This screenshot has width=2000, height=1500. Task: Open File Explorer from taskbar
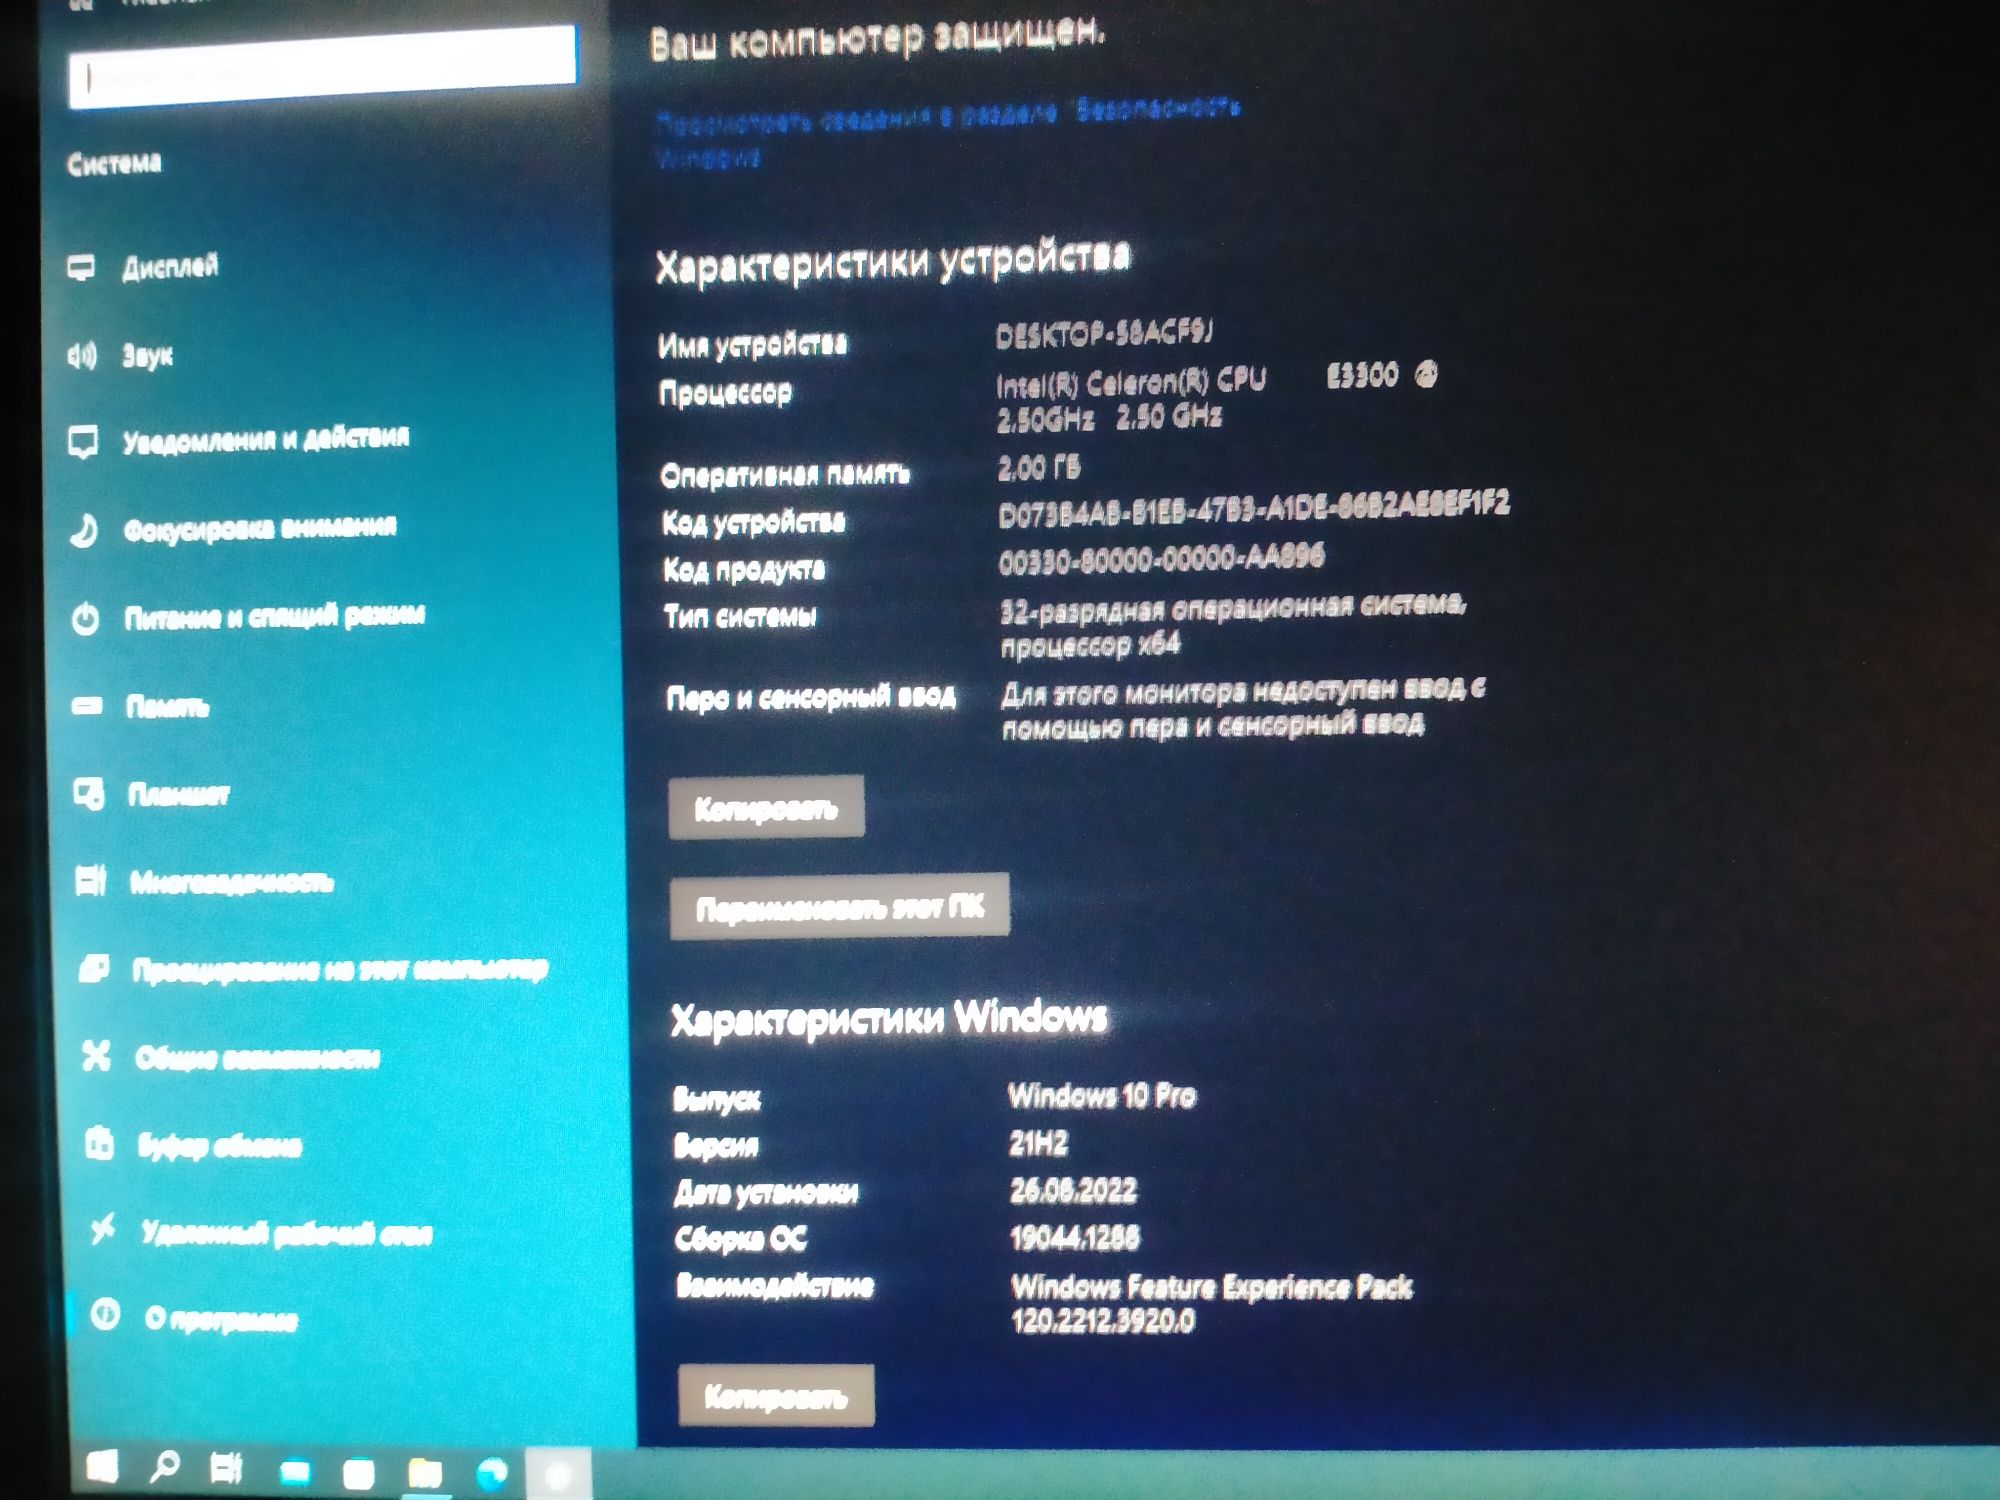point(425,1473)
